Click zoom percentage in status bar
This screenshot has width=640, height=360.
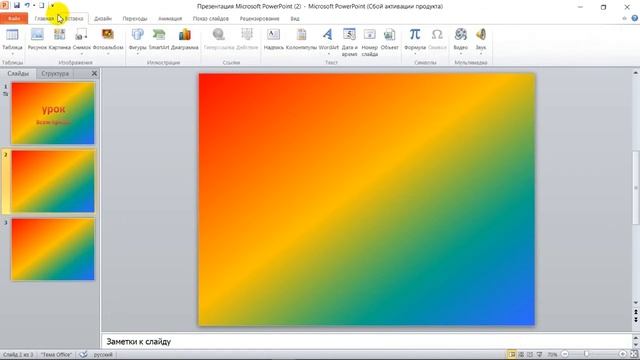(552, 355)
